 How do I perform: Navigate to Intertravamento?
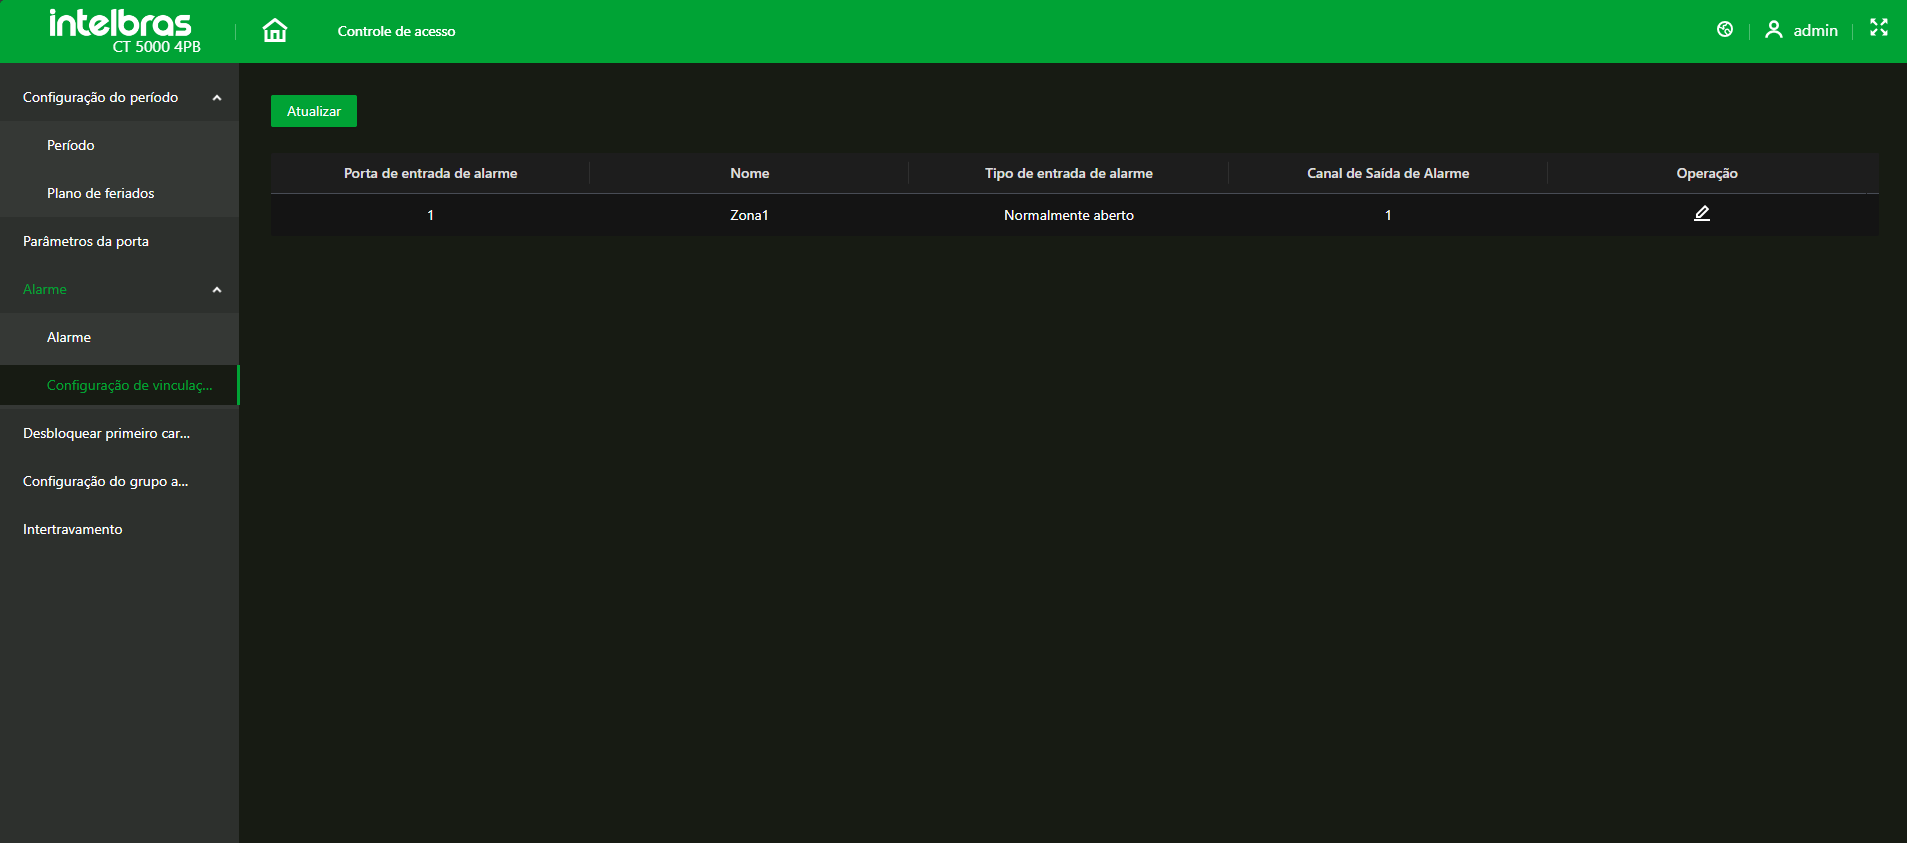(73, 530)
